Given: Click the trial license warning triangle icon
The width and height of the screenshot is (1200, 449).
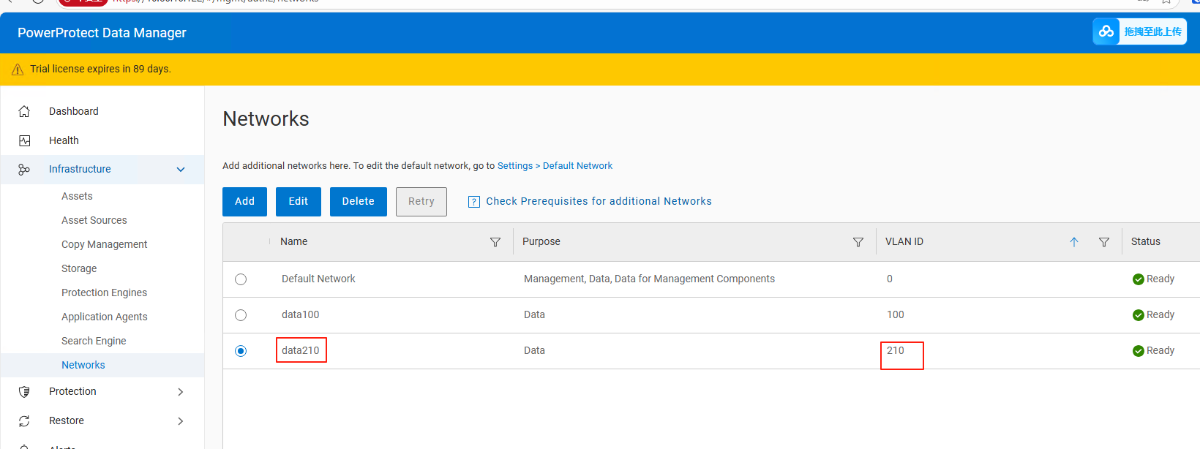Looking at the screenshot, I should pos(17,69).
